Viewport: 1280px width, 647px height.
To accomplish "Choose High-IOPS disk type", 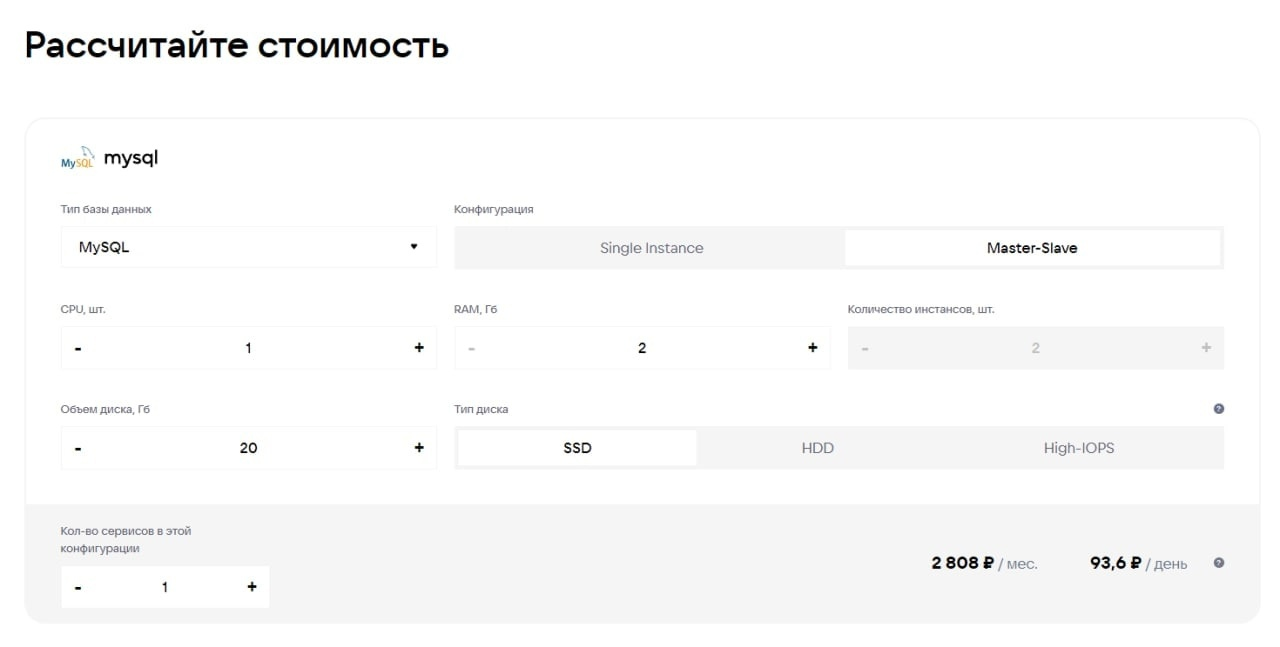I will pos(1078,448).
